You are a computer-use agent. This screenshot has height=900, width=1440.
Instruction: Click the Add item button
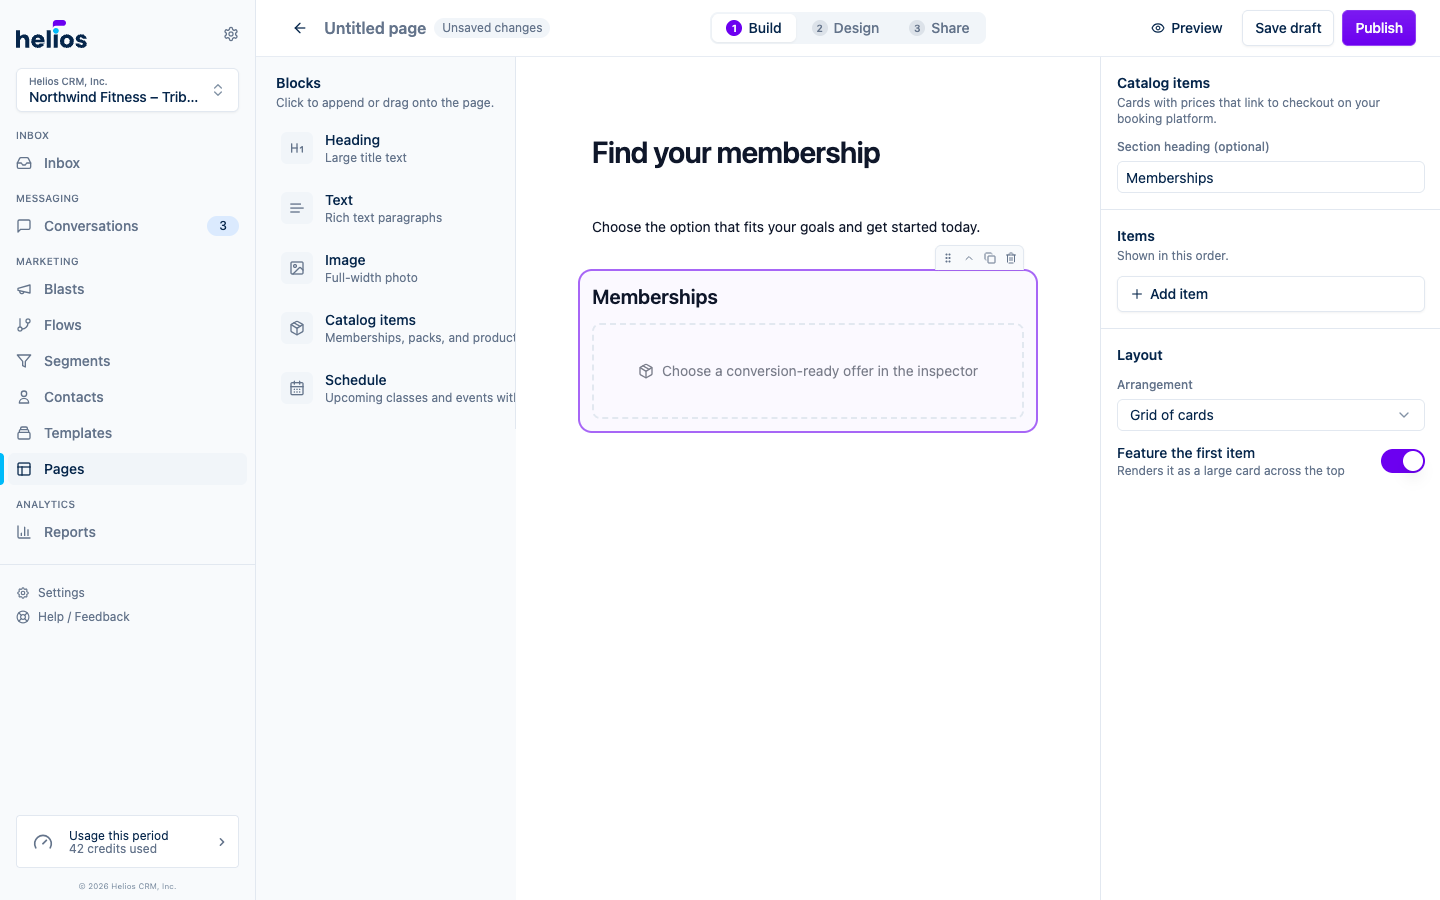1270,294
